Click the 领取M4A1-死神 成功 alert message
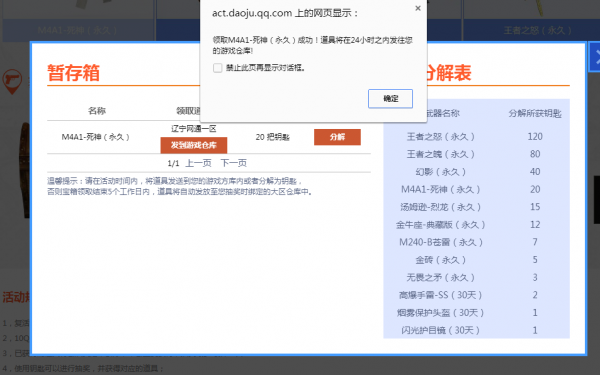The width and height of the screenshot is (600, 375). click(x=312, y=45)
